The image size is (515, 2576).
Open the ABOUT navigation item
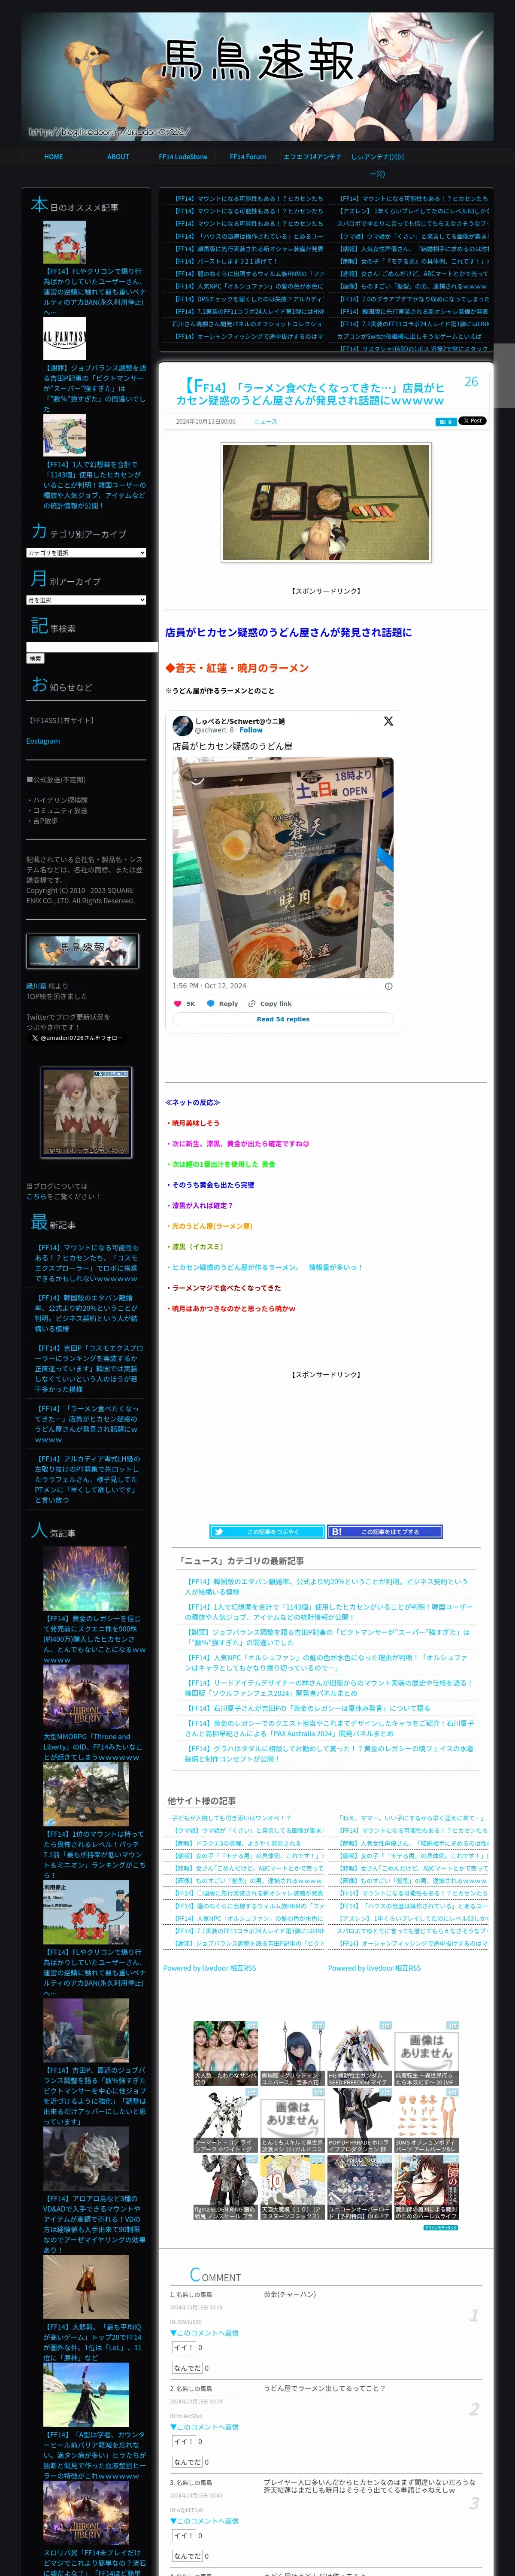(x=118, y=157)
